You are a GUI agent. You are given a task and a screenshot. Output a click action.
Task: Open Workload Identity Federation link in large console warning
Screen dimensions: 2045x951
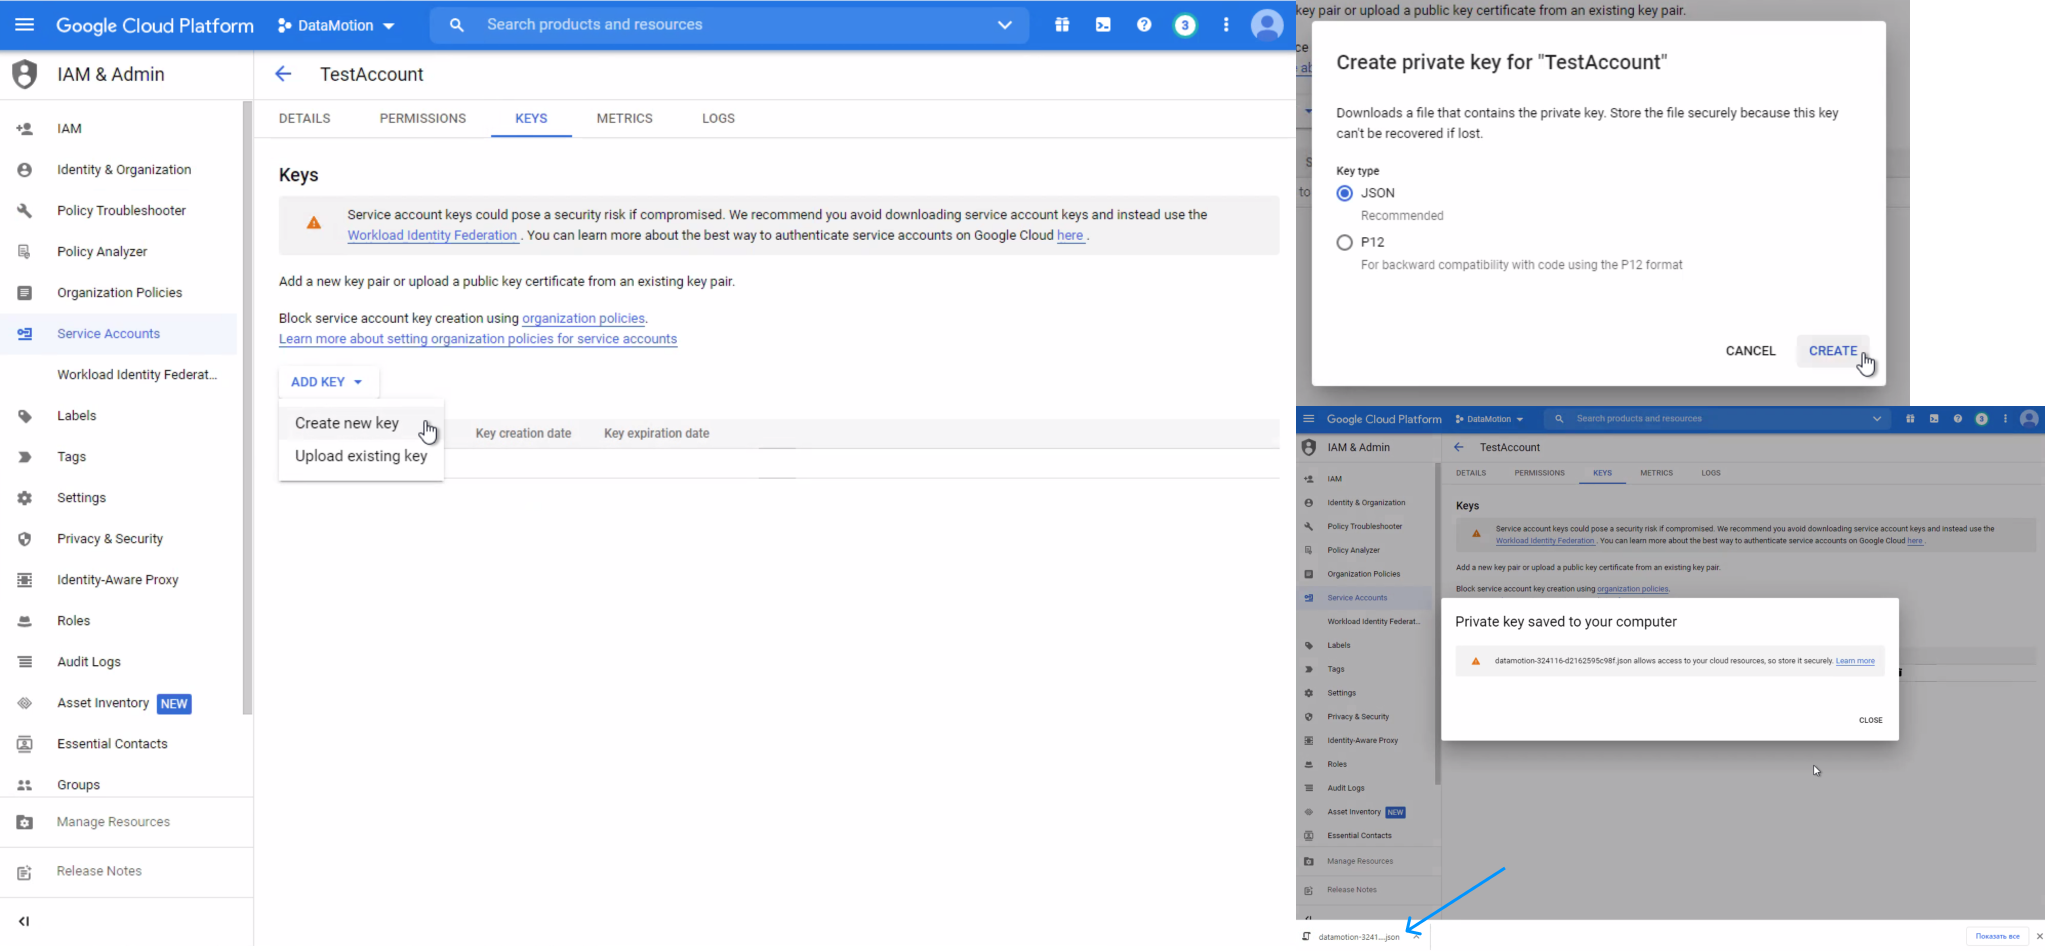point(432,236)
